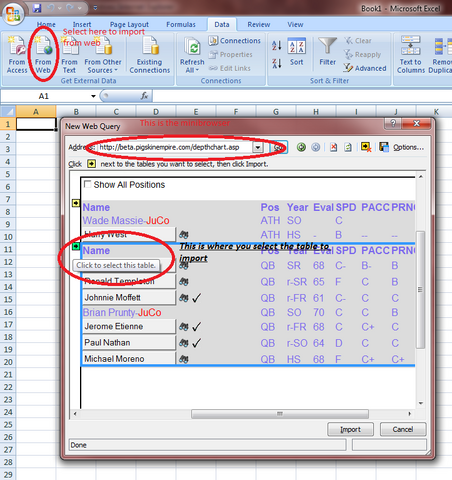The height and width of the screenshot is (480, 452).
Task: Select the Data tab
Action: [222, 24]
